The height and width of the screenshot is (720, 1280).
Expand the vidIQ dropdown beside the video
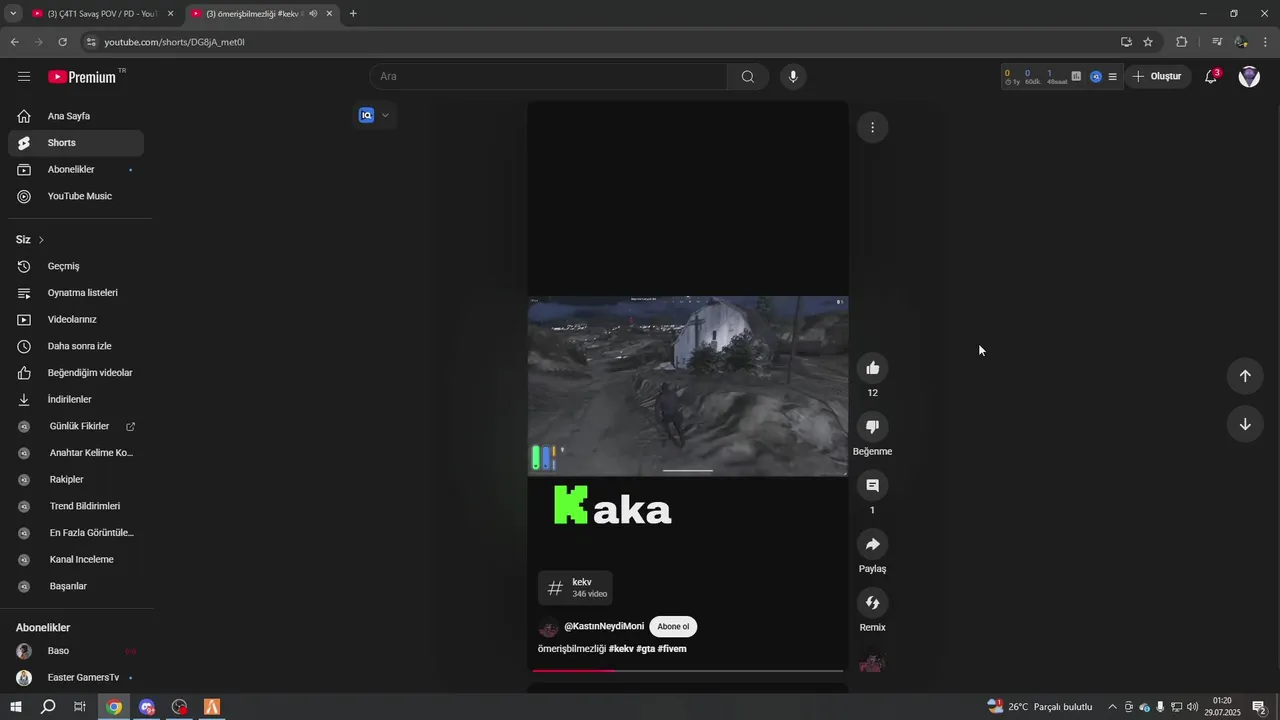point(385,115)
